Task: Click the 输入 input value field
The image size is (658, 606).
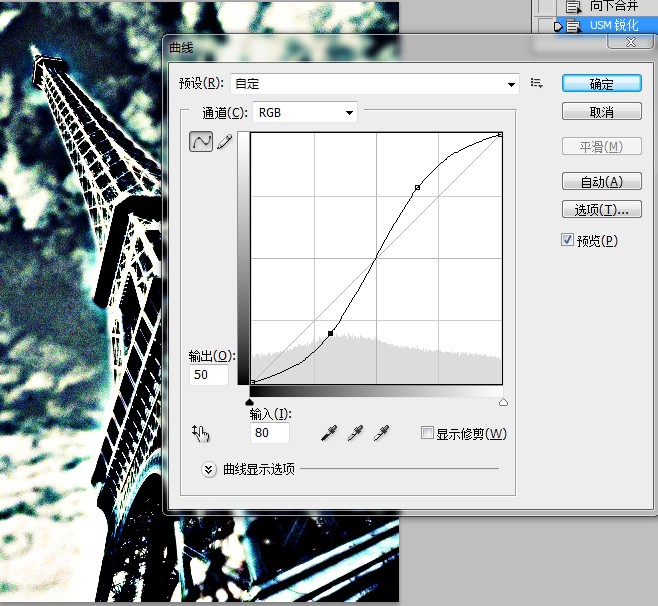Action: pyautogui.click(x=269, y=433)
